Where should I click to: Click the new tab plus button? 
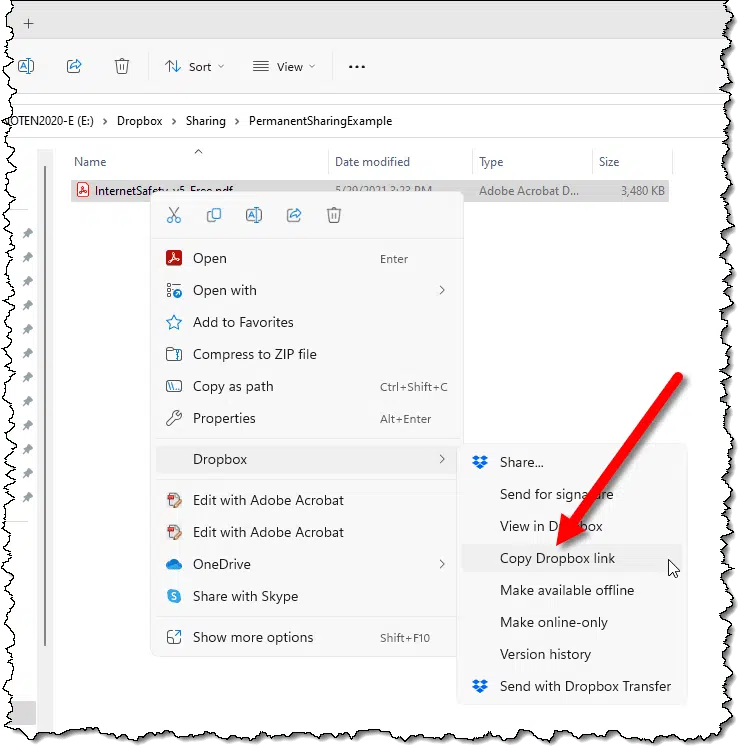tap(28, 23)
